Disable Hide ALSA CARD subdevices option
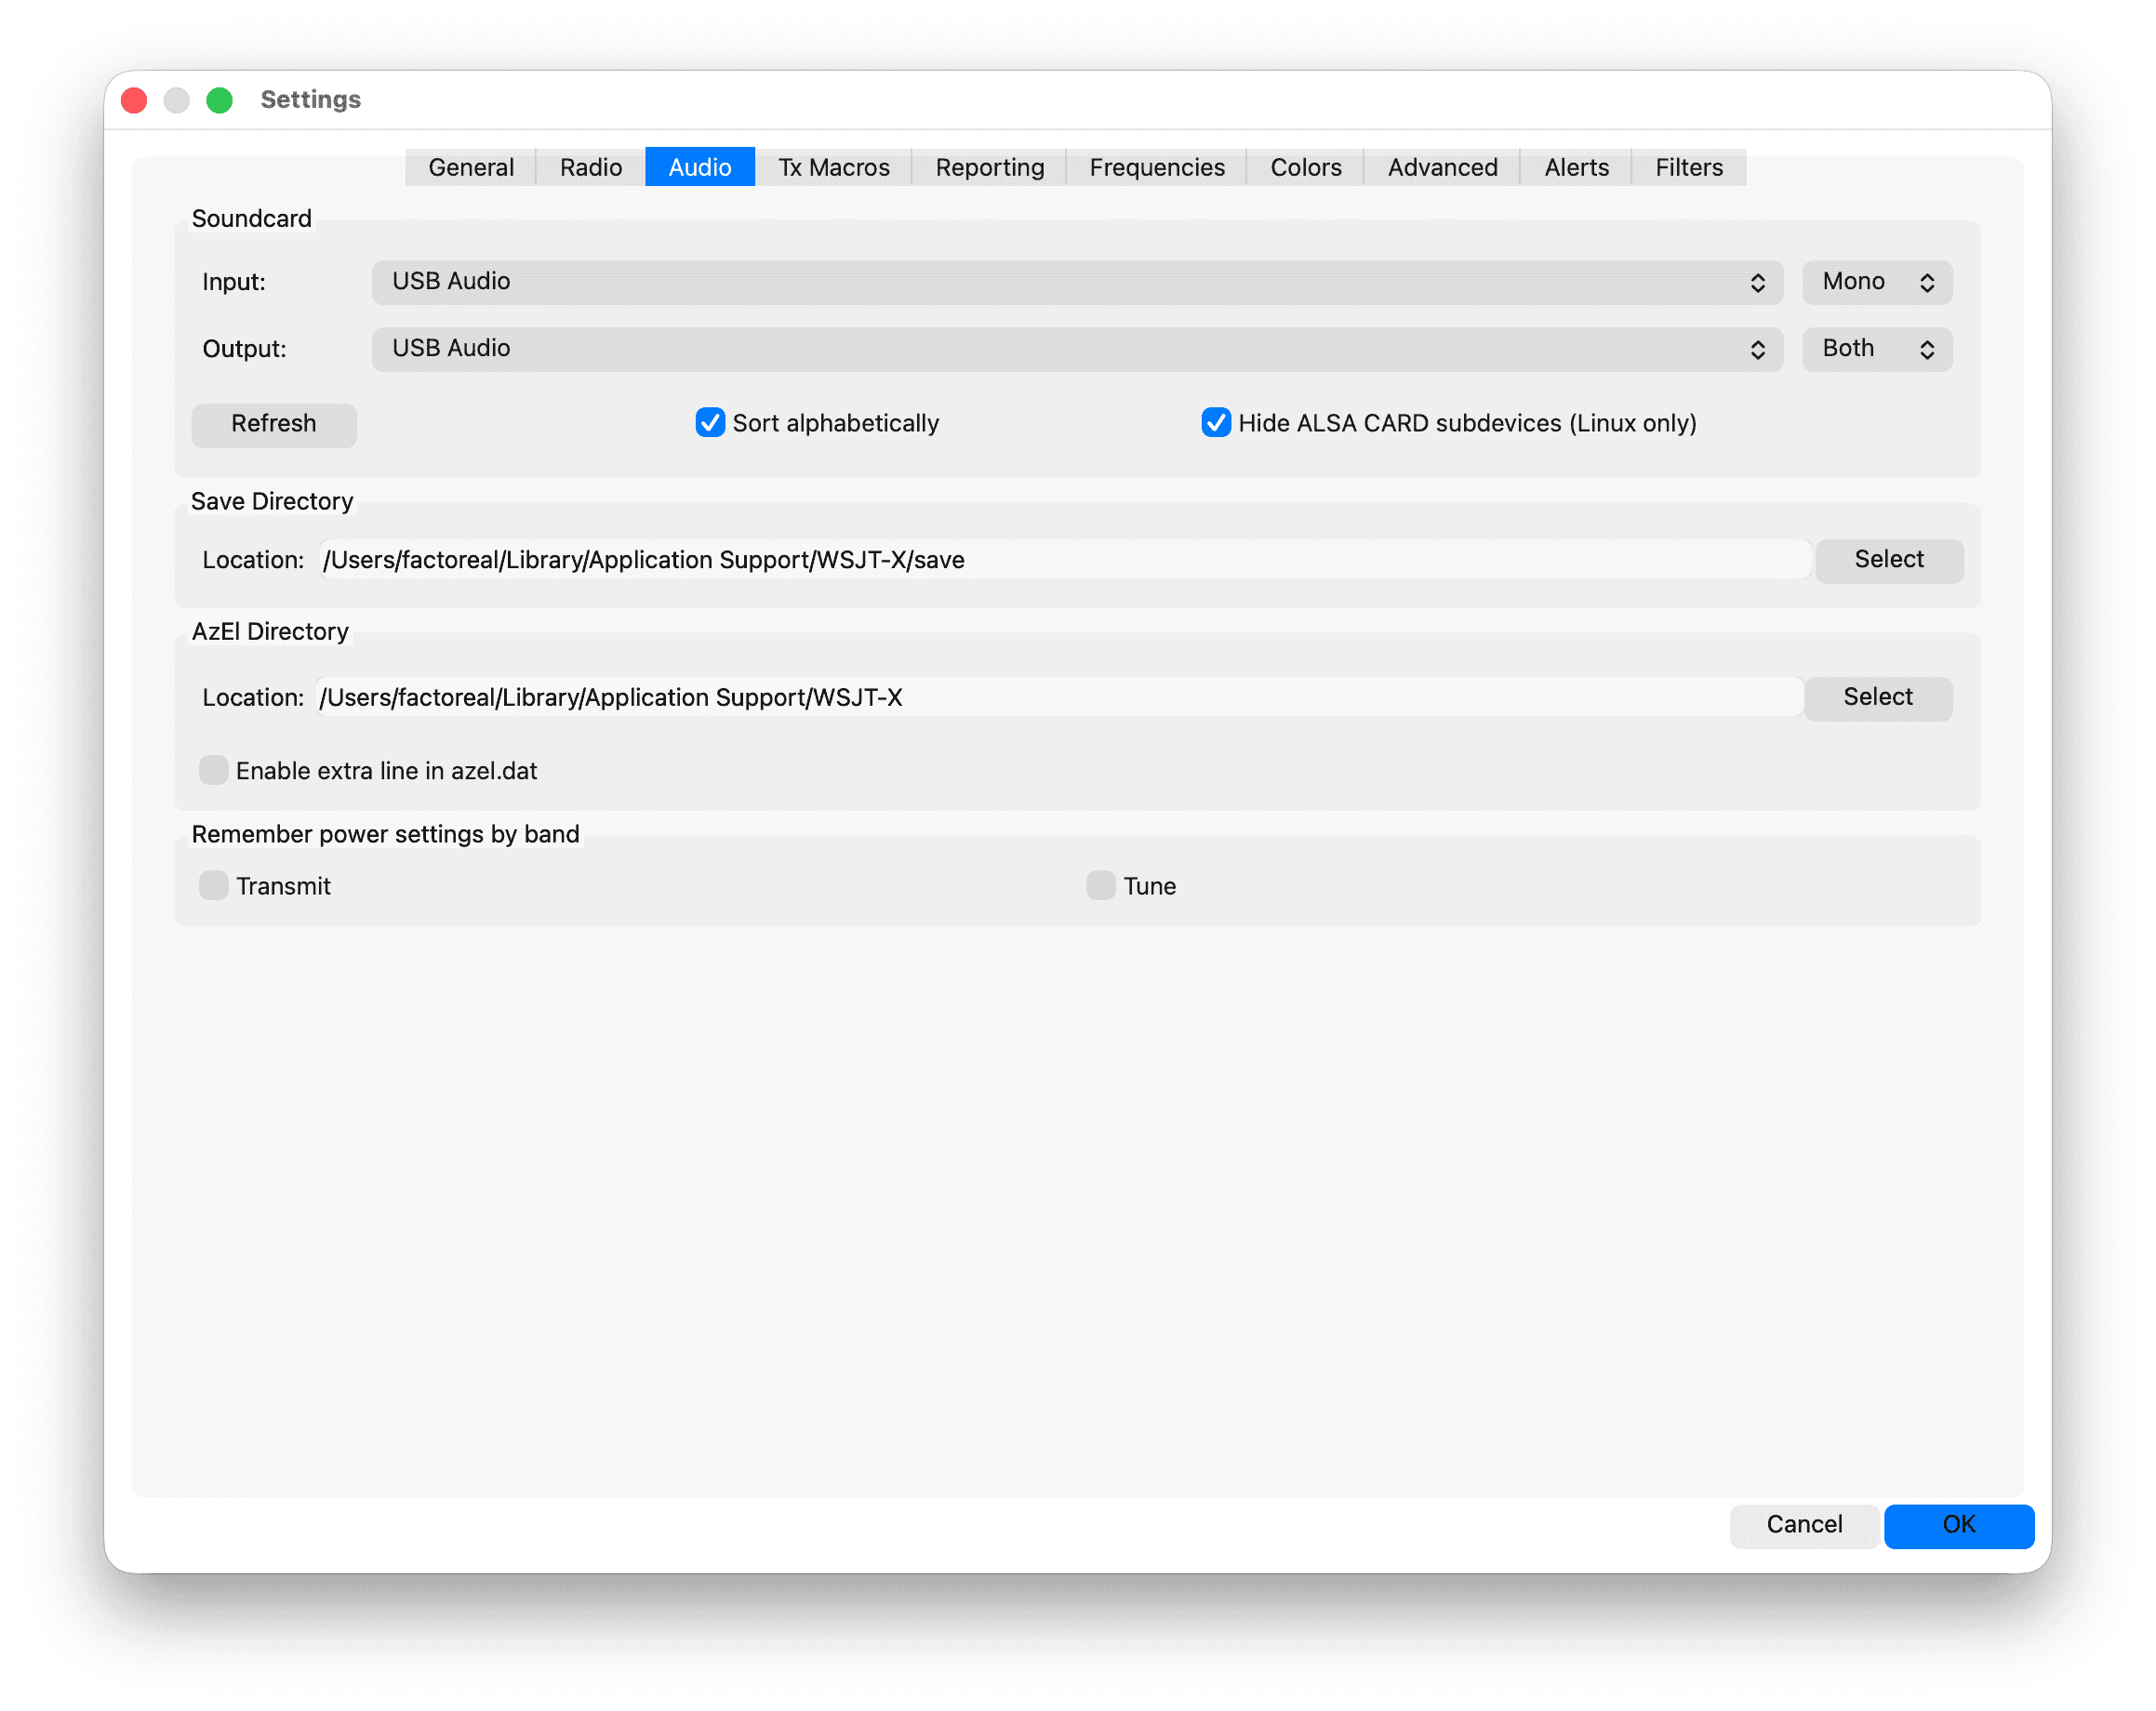This screenshot has width=2156, height=1711. 1215,423
